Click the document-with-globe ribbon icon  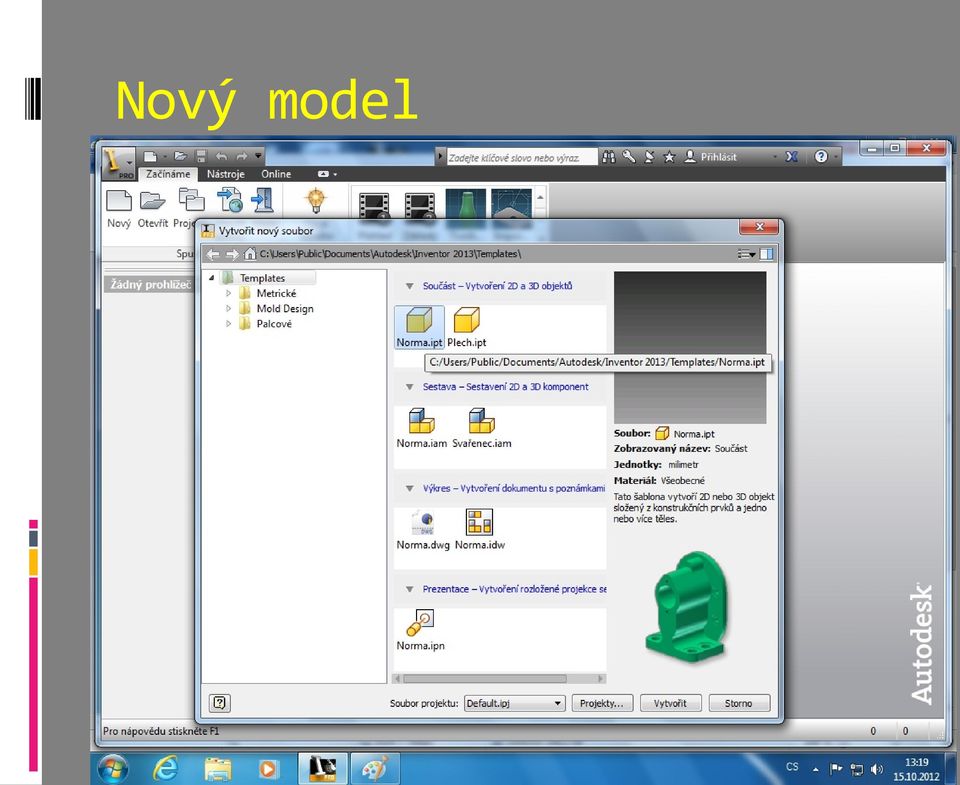[230, 200]
